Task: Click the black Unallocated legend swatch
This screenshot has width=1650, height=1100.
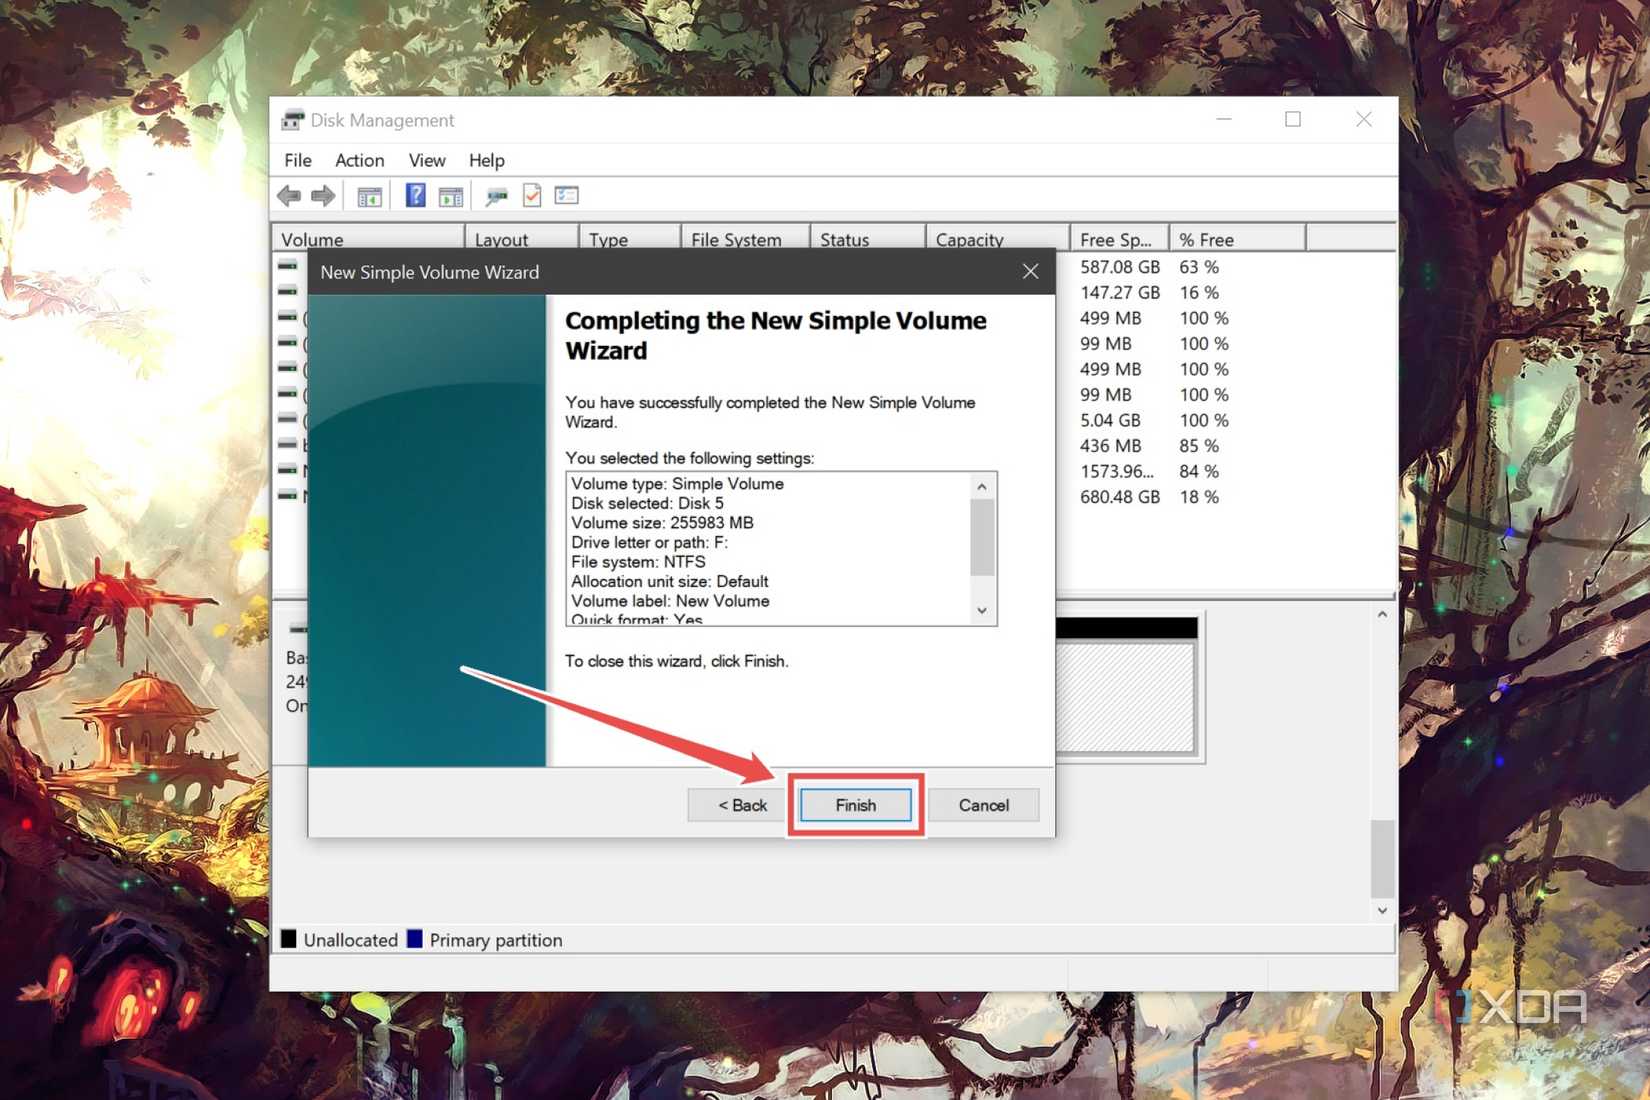Action: (x=289, y=938)
